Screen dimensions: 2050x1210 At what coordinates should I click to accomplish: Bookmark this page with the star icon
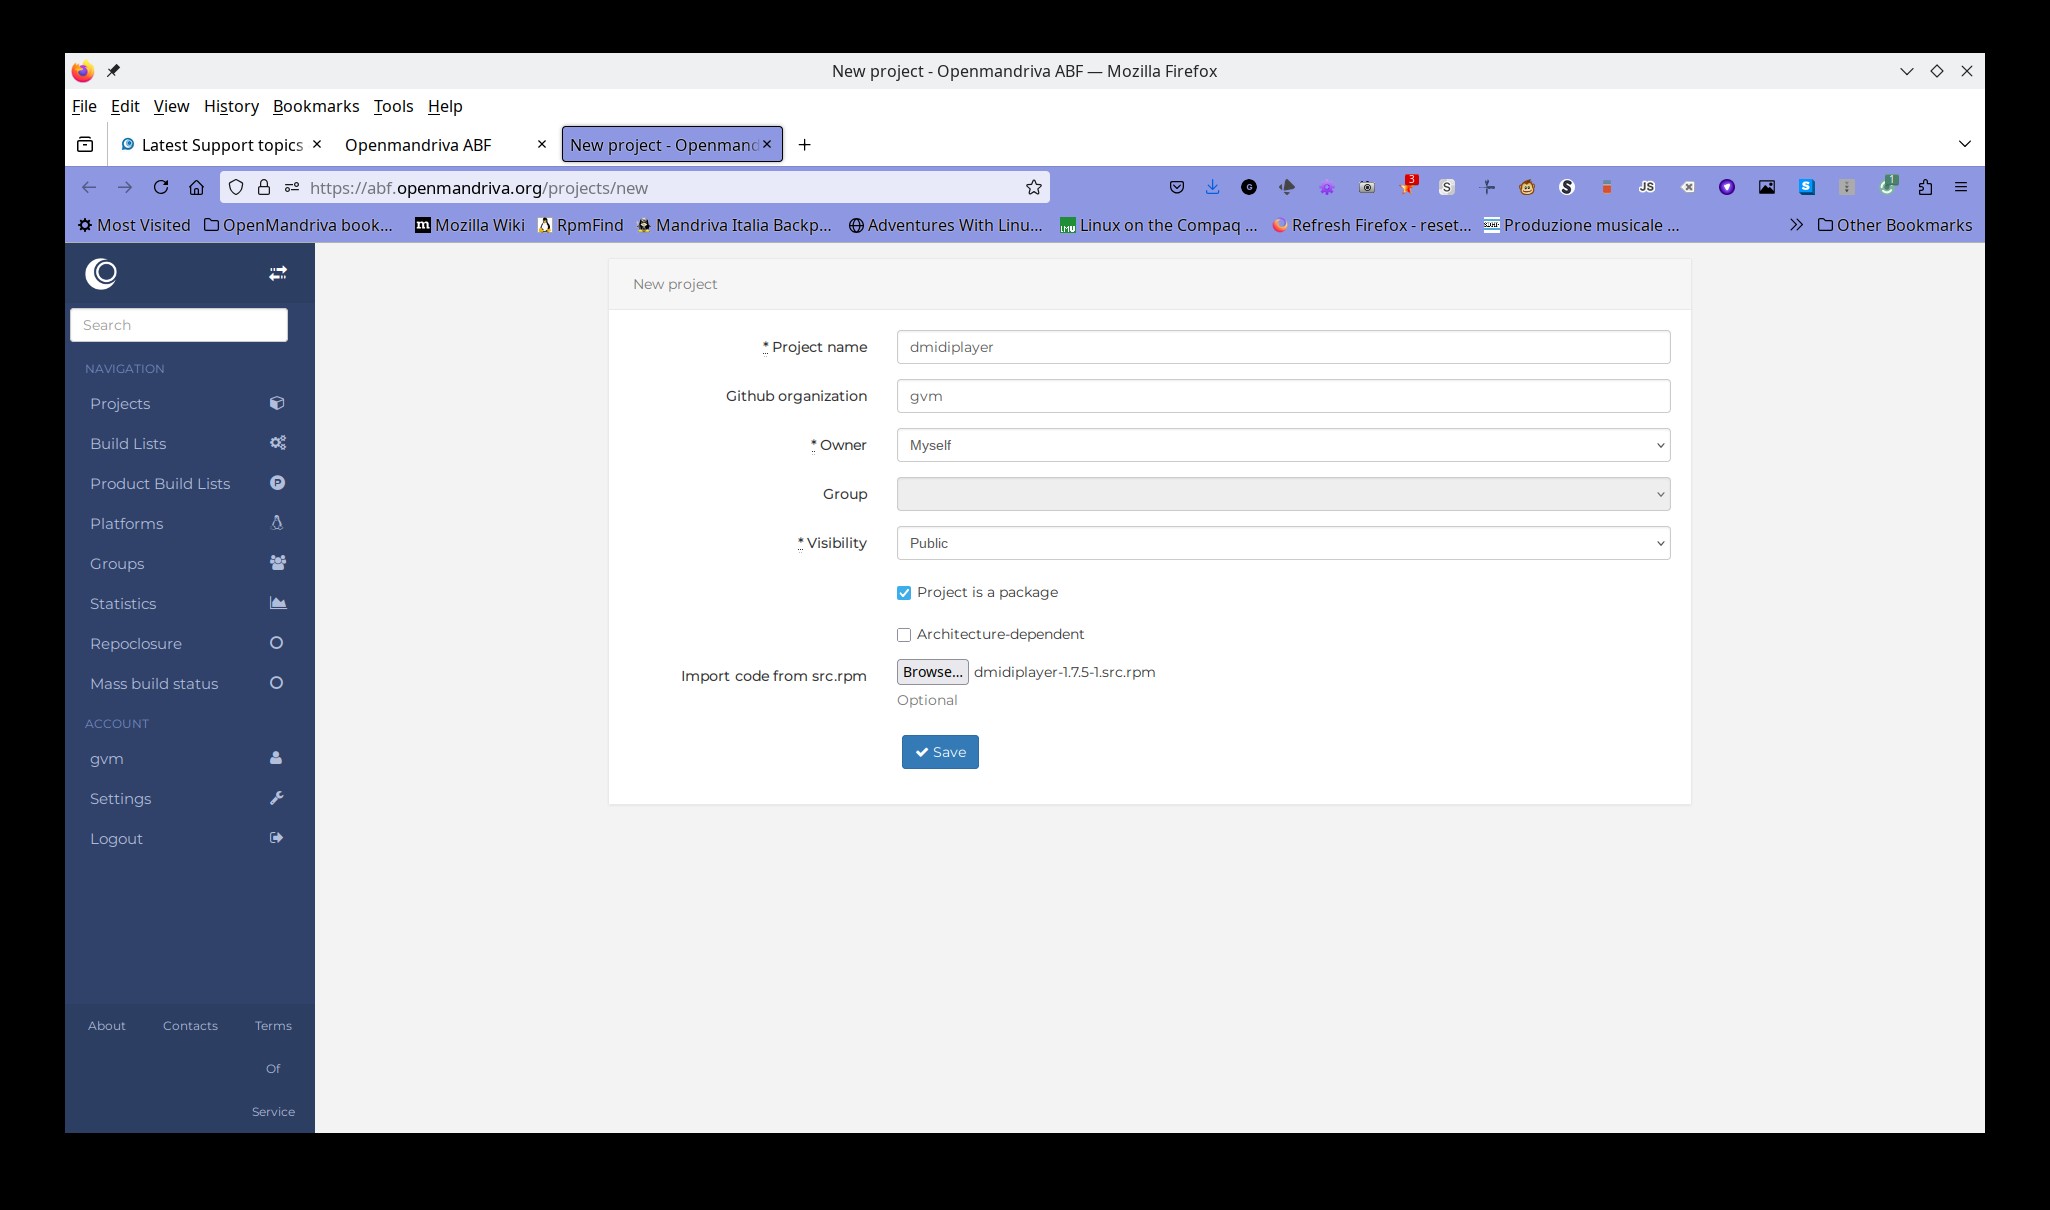tap(1034, 187)
